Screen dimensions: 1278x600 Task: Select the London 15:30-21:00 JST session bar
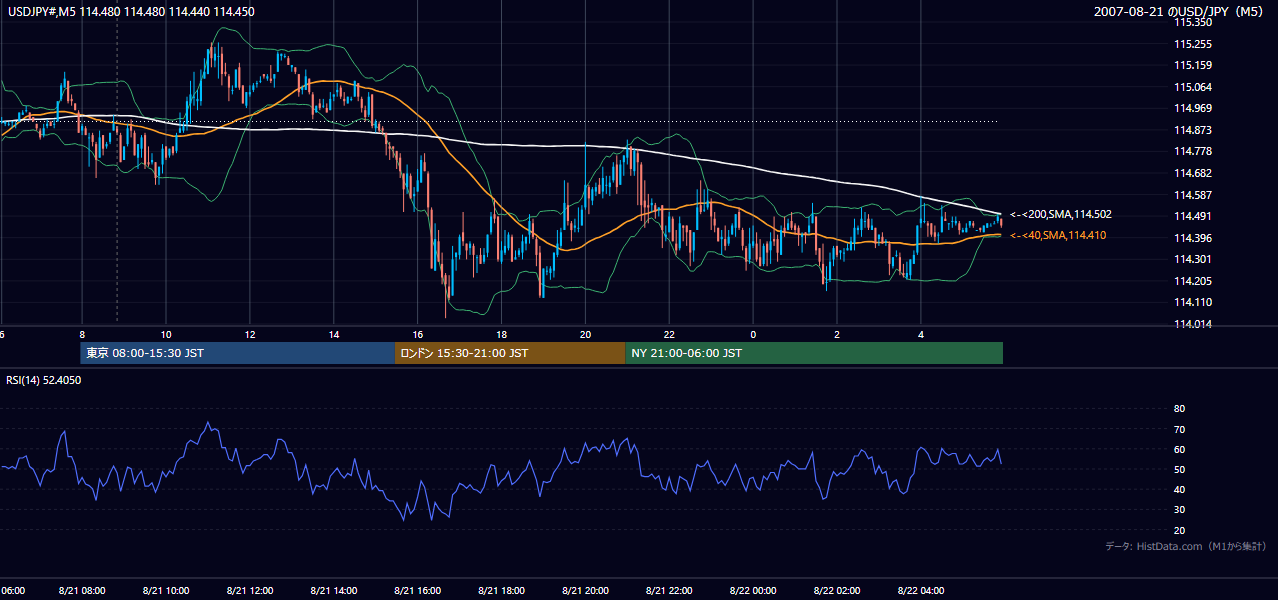(510, 353)
